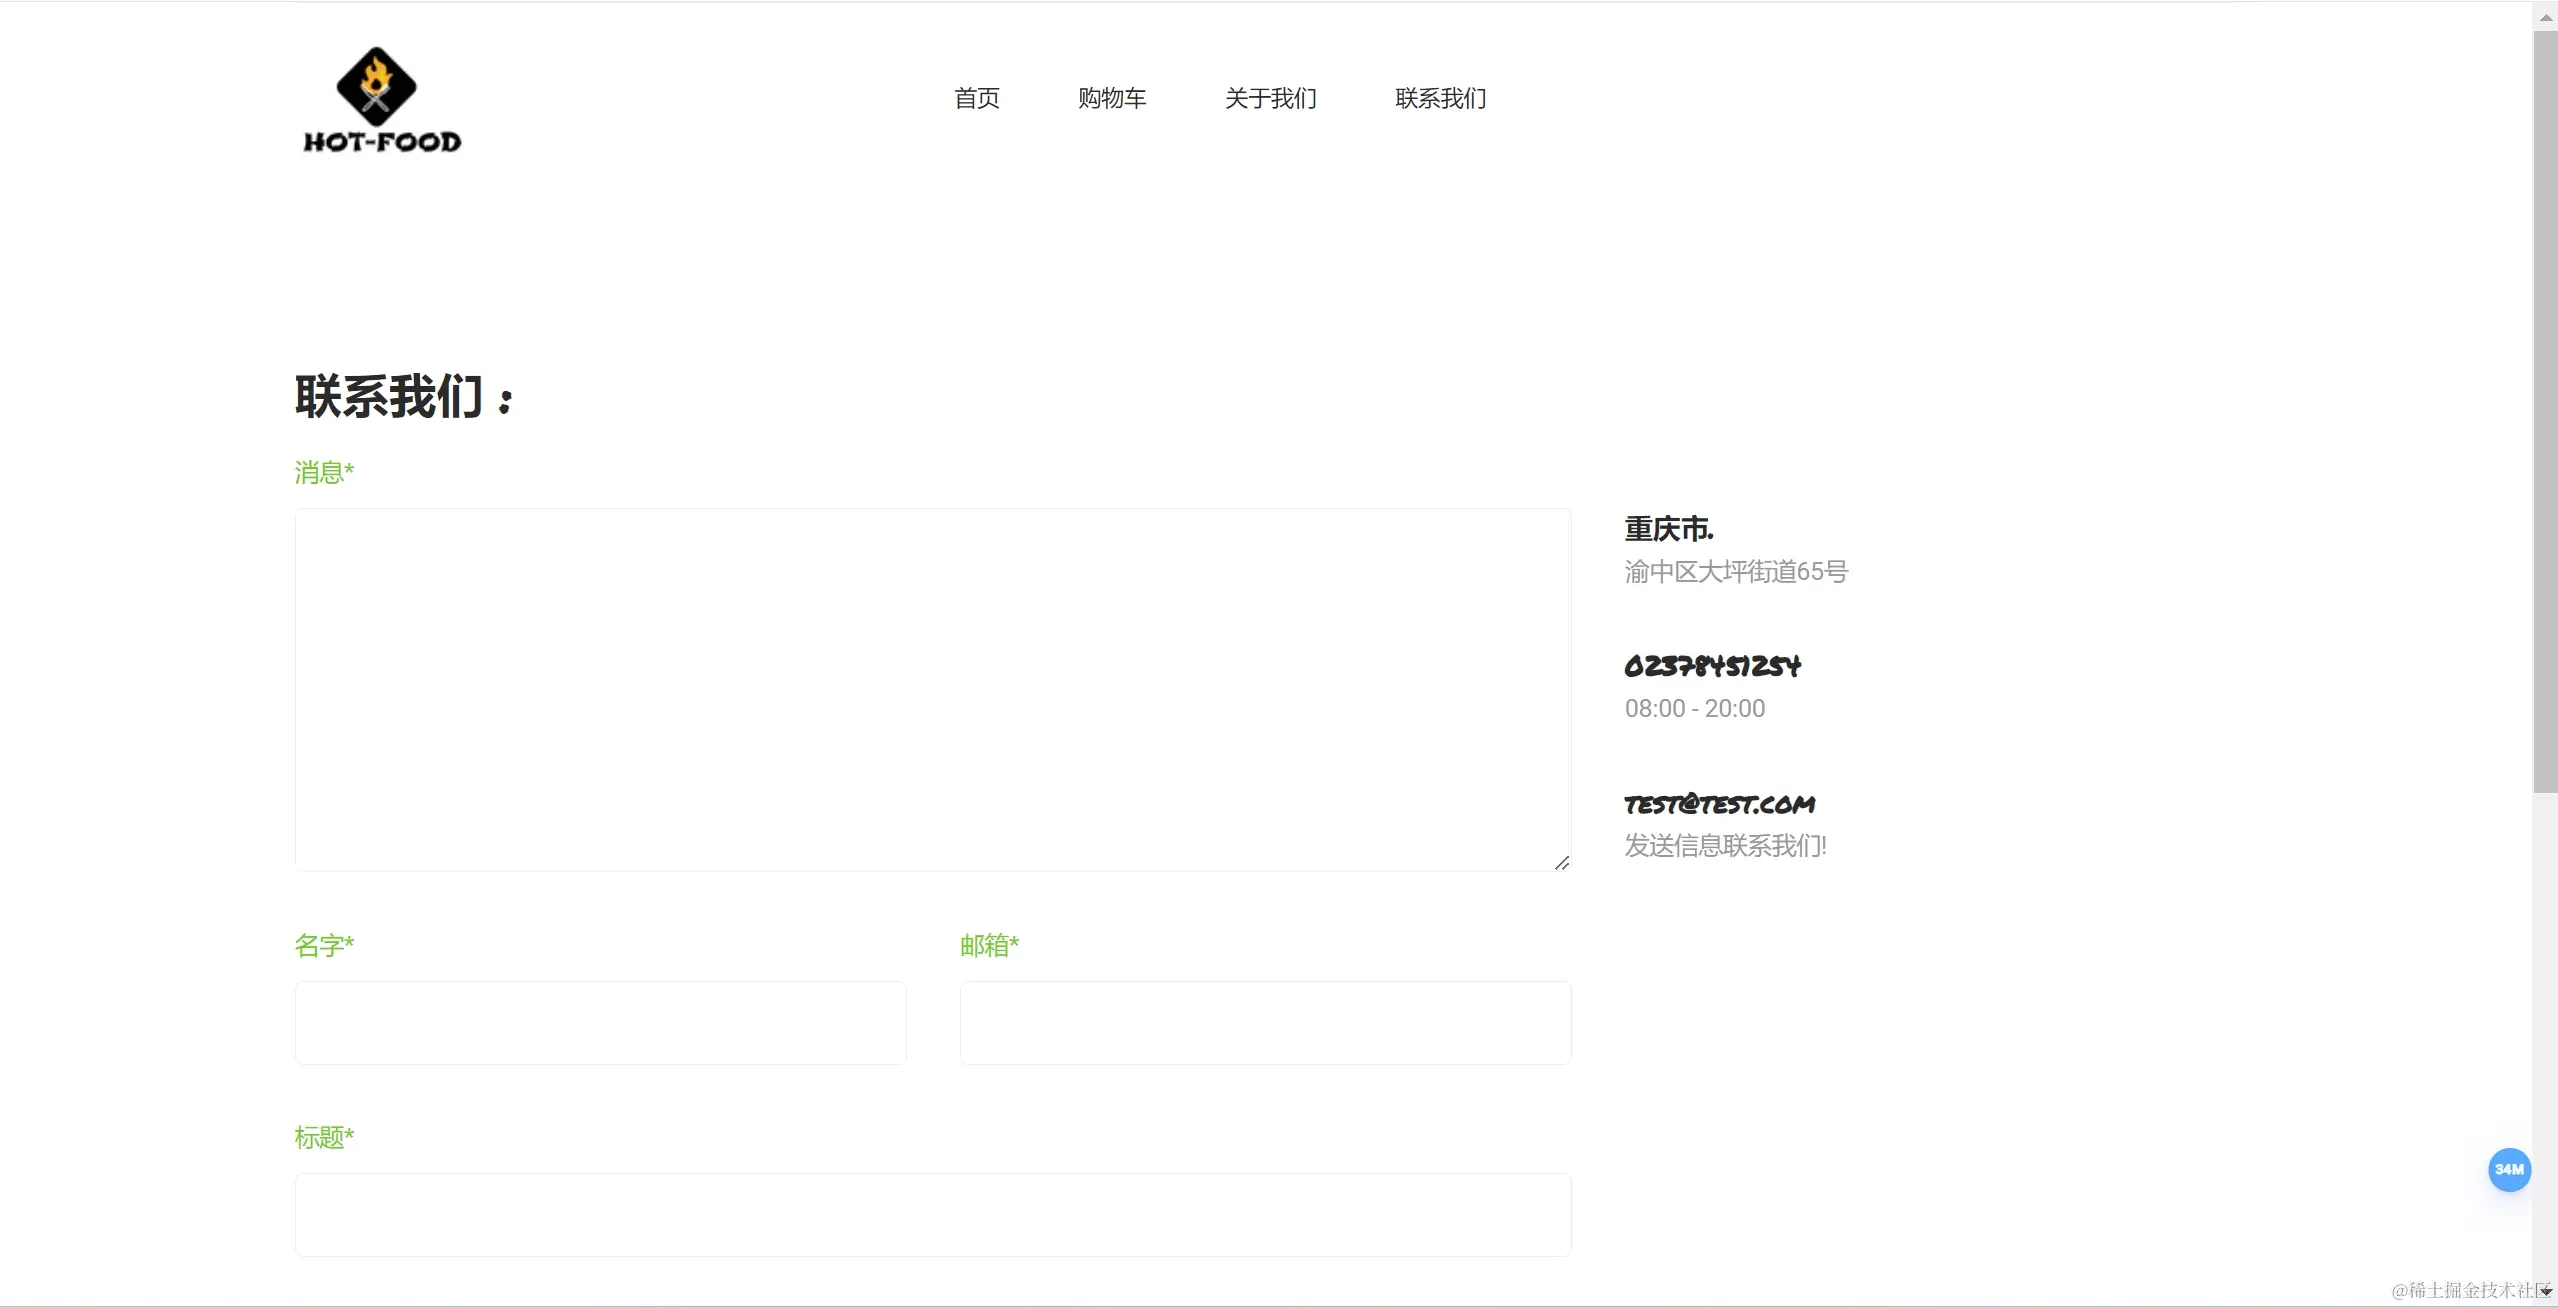Click the 重庆市 address heading

coord(1668,529)
